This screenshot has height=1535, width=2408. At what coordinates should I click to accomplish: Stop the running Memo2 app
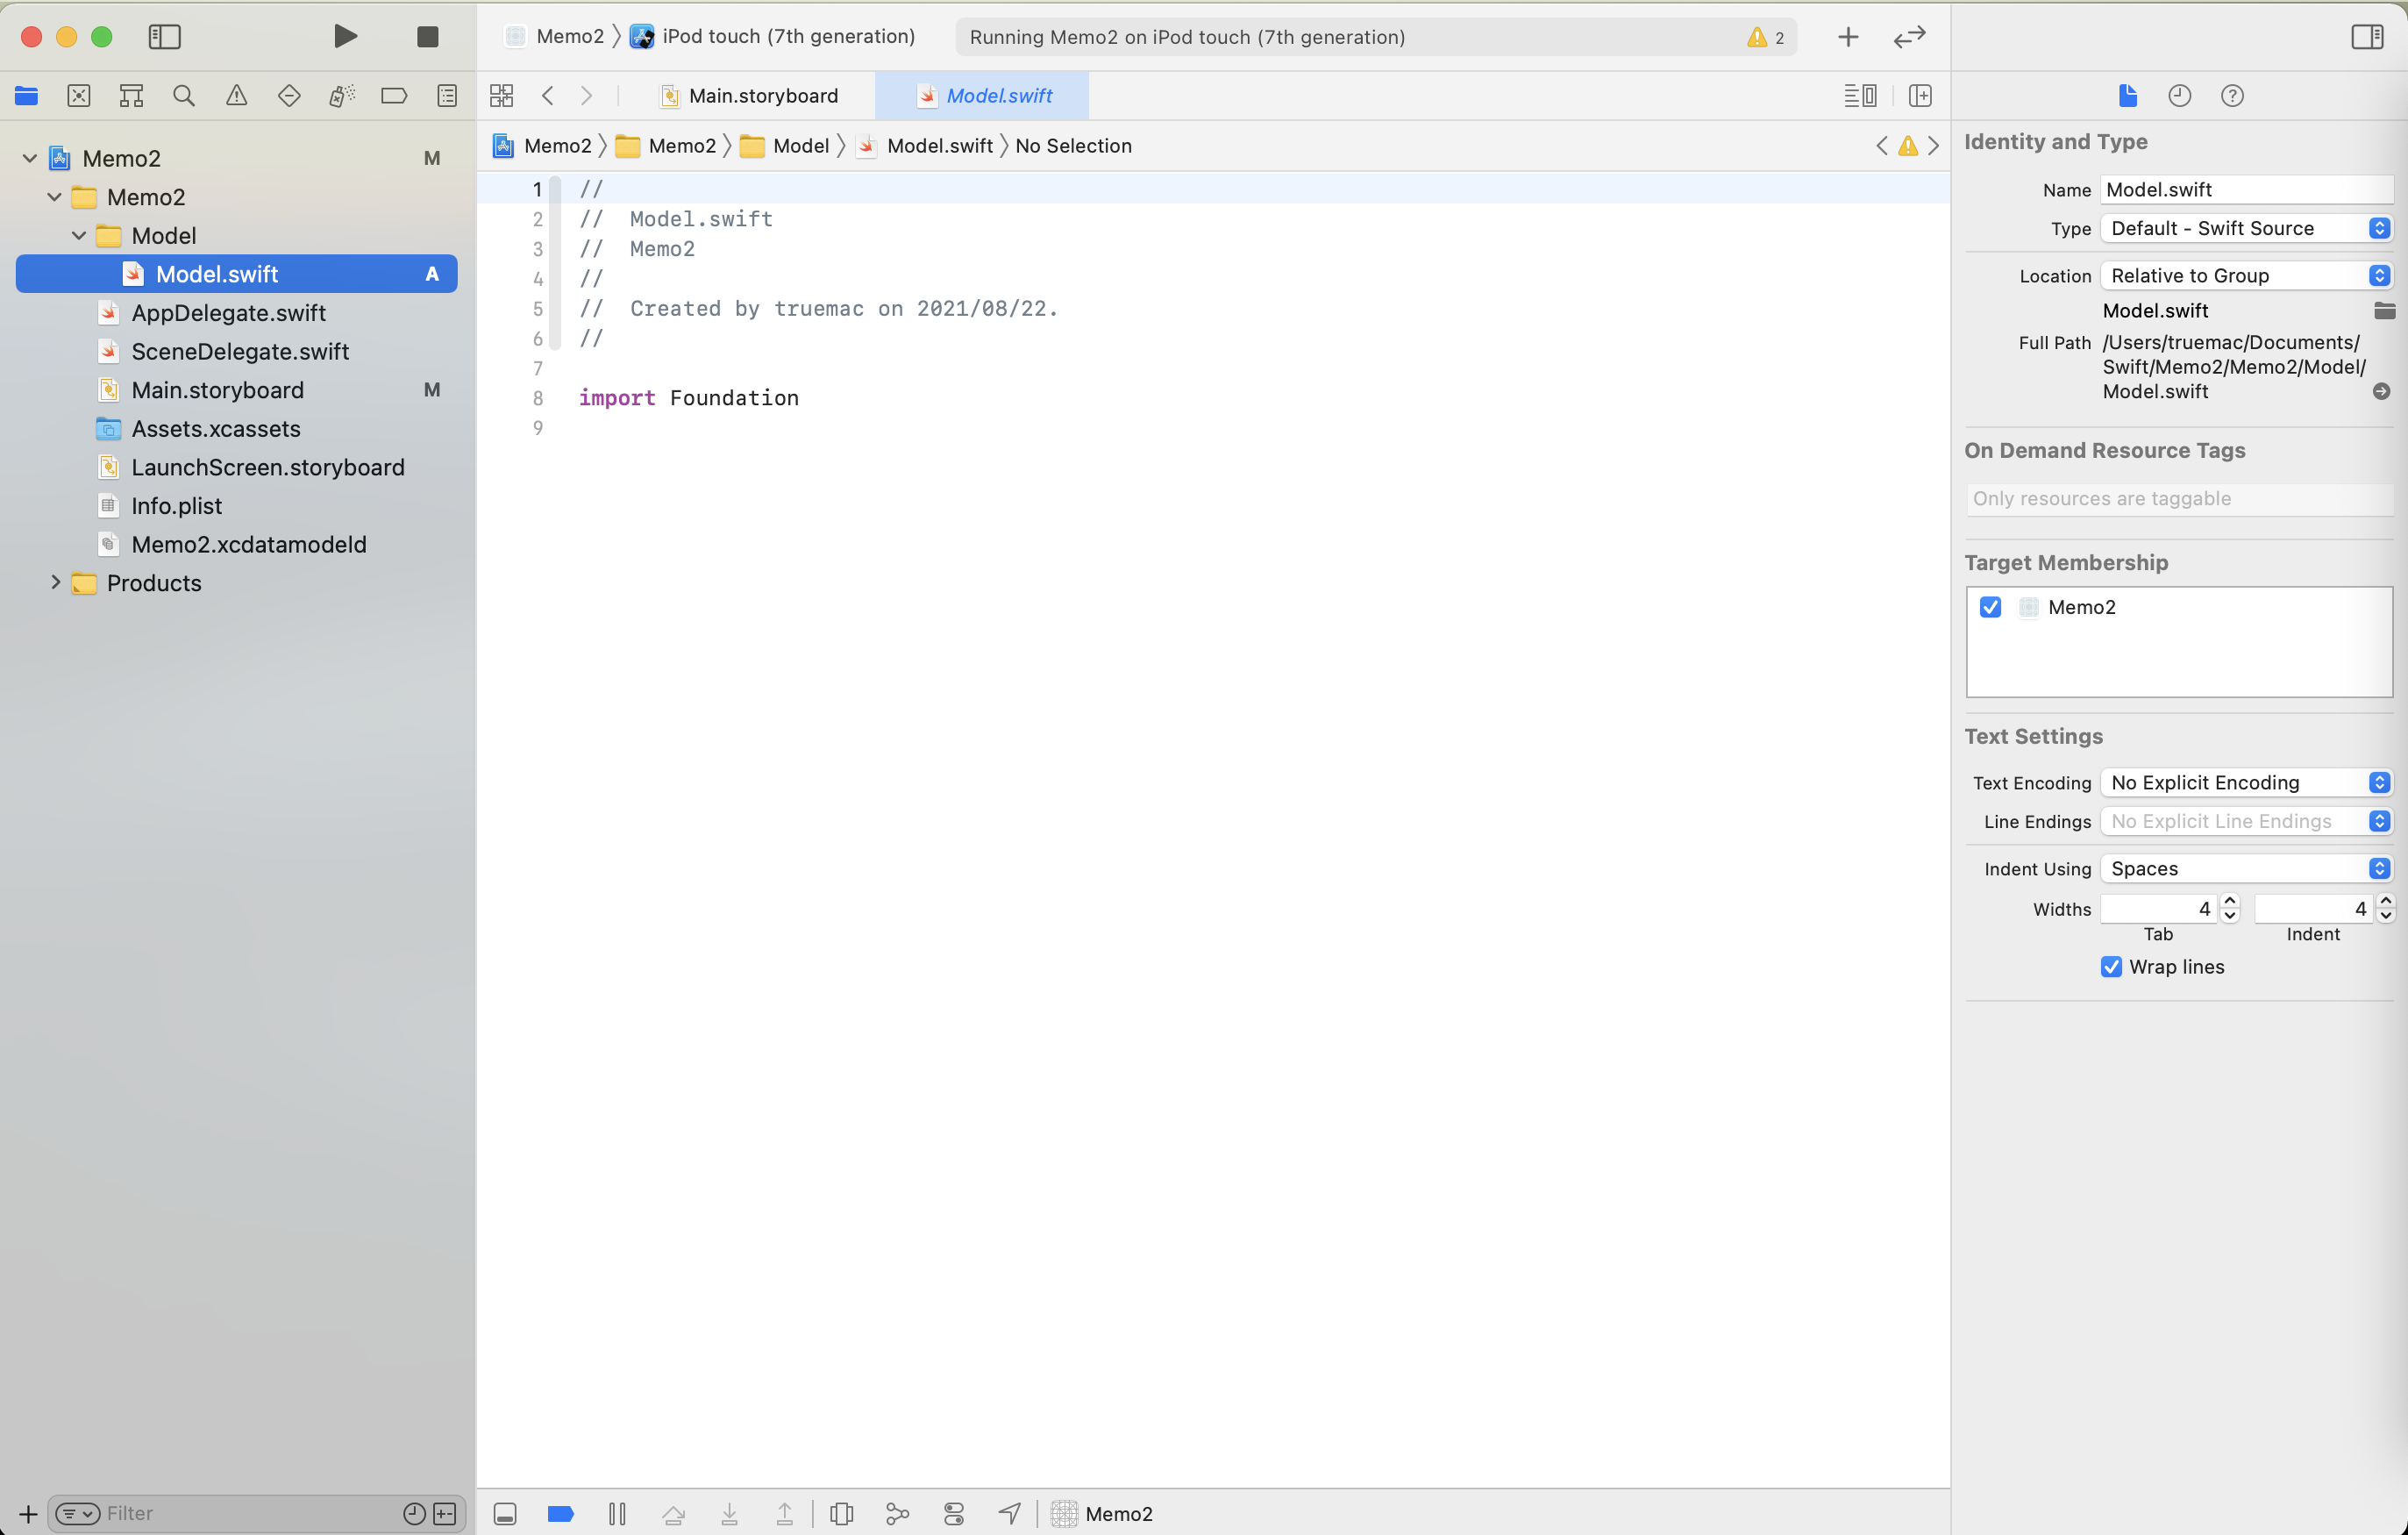click(x=427, y=37)
